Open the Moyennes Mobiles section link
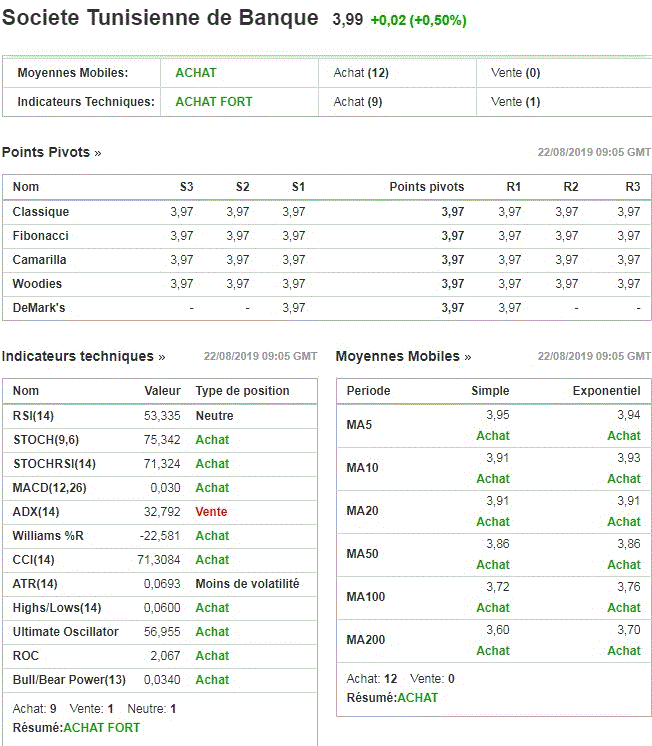The width and height of the screenshot is (652, 746). 403,356
